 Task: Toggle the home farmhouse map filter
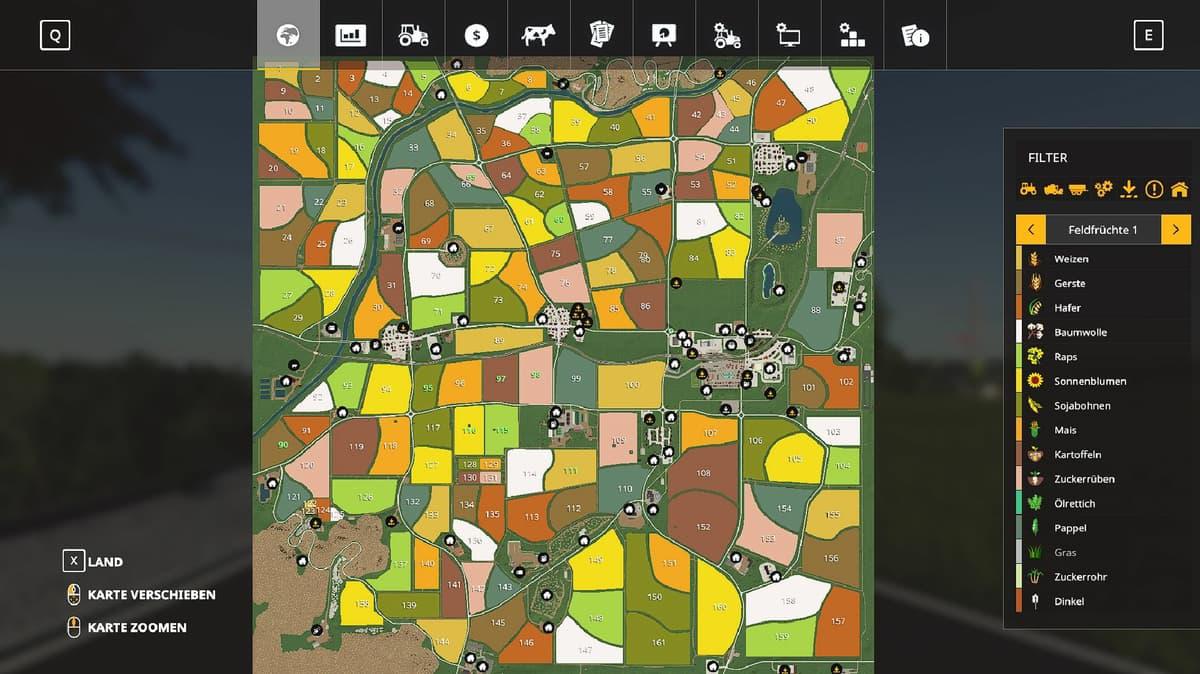(1179, 188)
